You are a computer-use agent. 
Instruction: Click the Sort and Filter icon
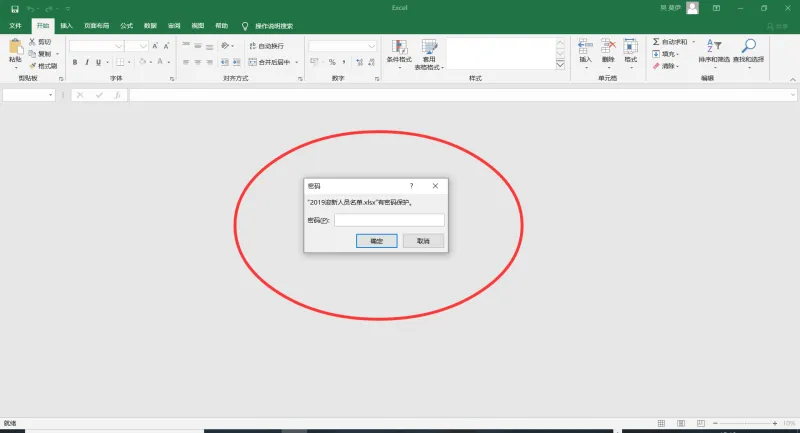coord(713,46)
